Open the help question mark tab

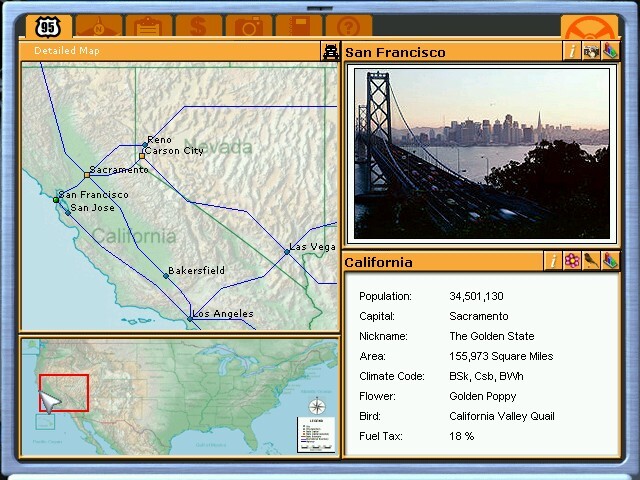[x=347, y=27]
